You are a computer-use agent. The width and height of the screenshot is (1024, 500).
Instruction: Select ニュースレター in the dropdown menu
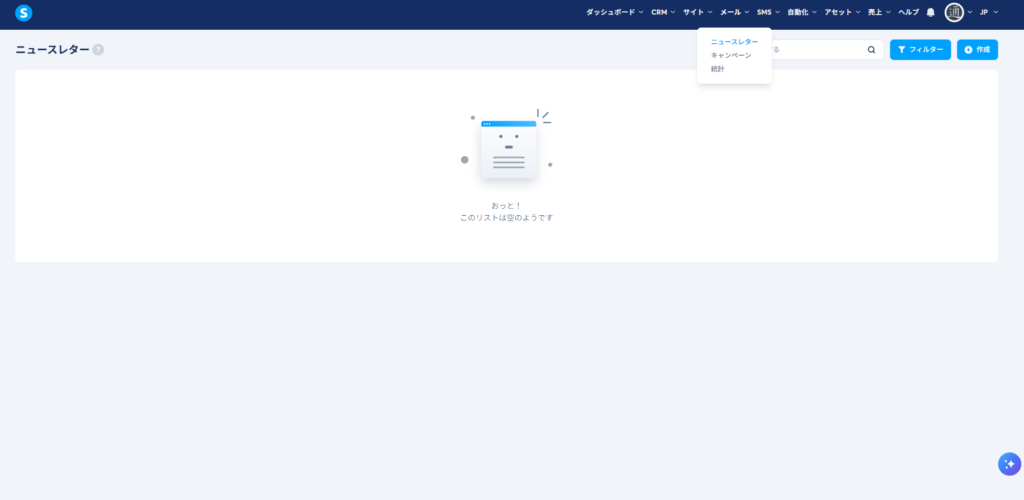pos(734,42)
